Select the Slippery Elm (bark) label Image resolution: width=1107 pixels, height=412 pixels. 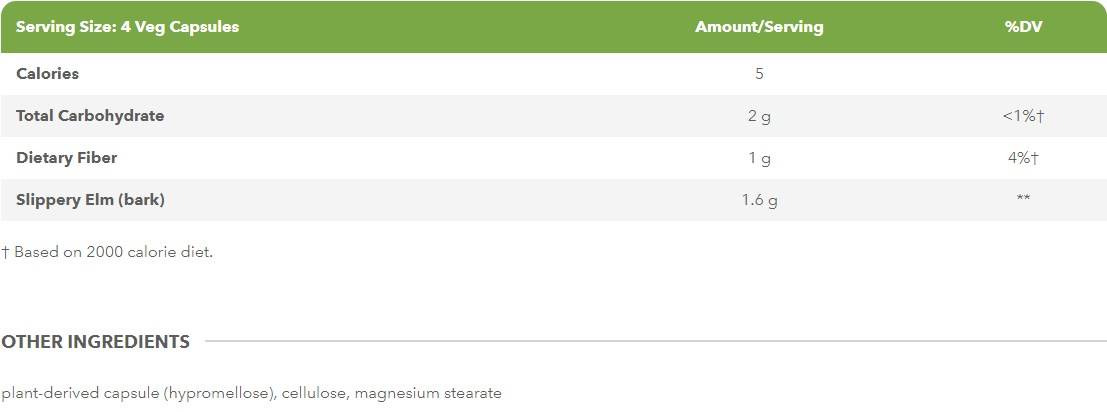pyautogui.click(x=90, y=200)
